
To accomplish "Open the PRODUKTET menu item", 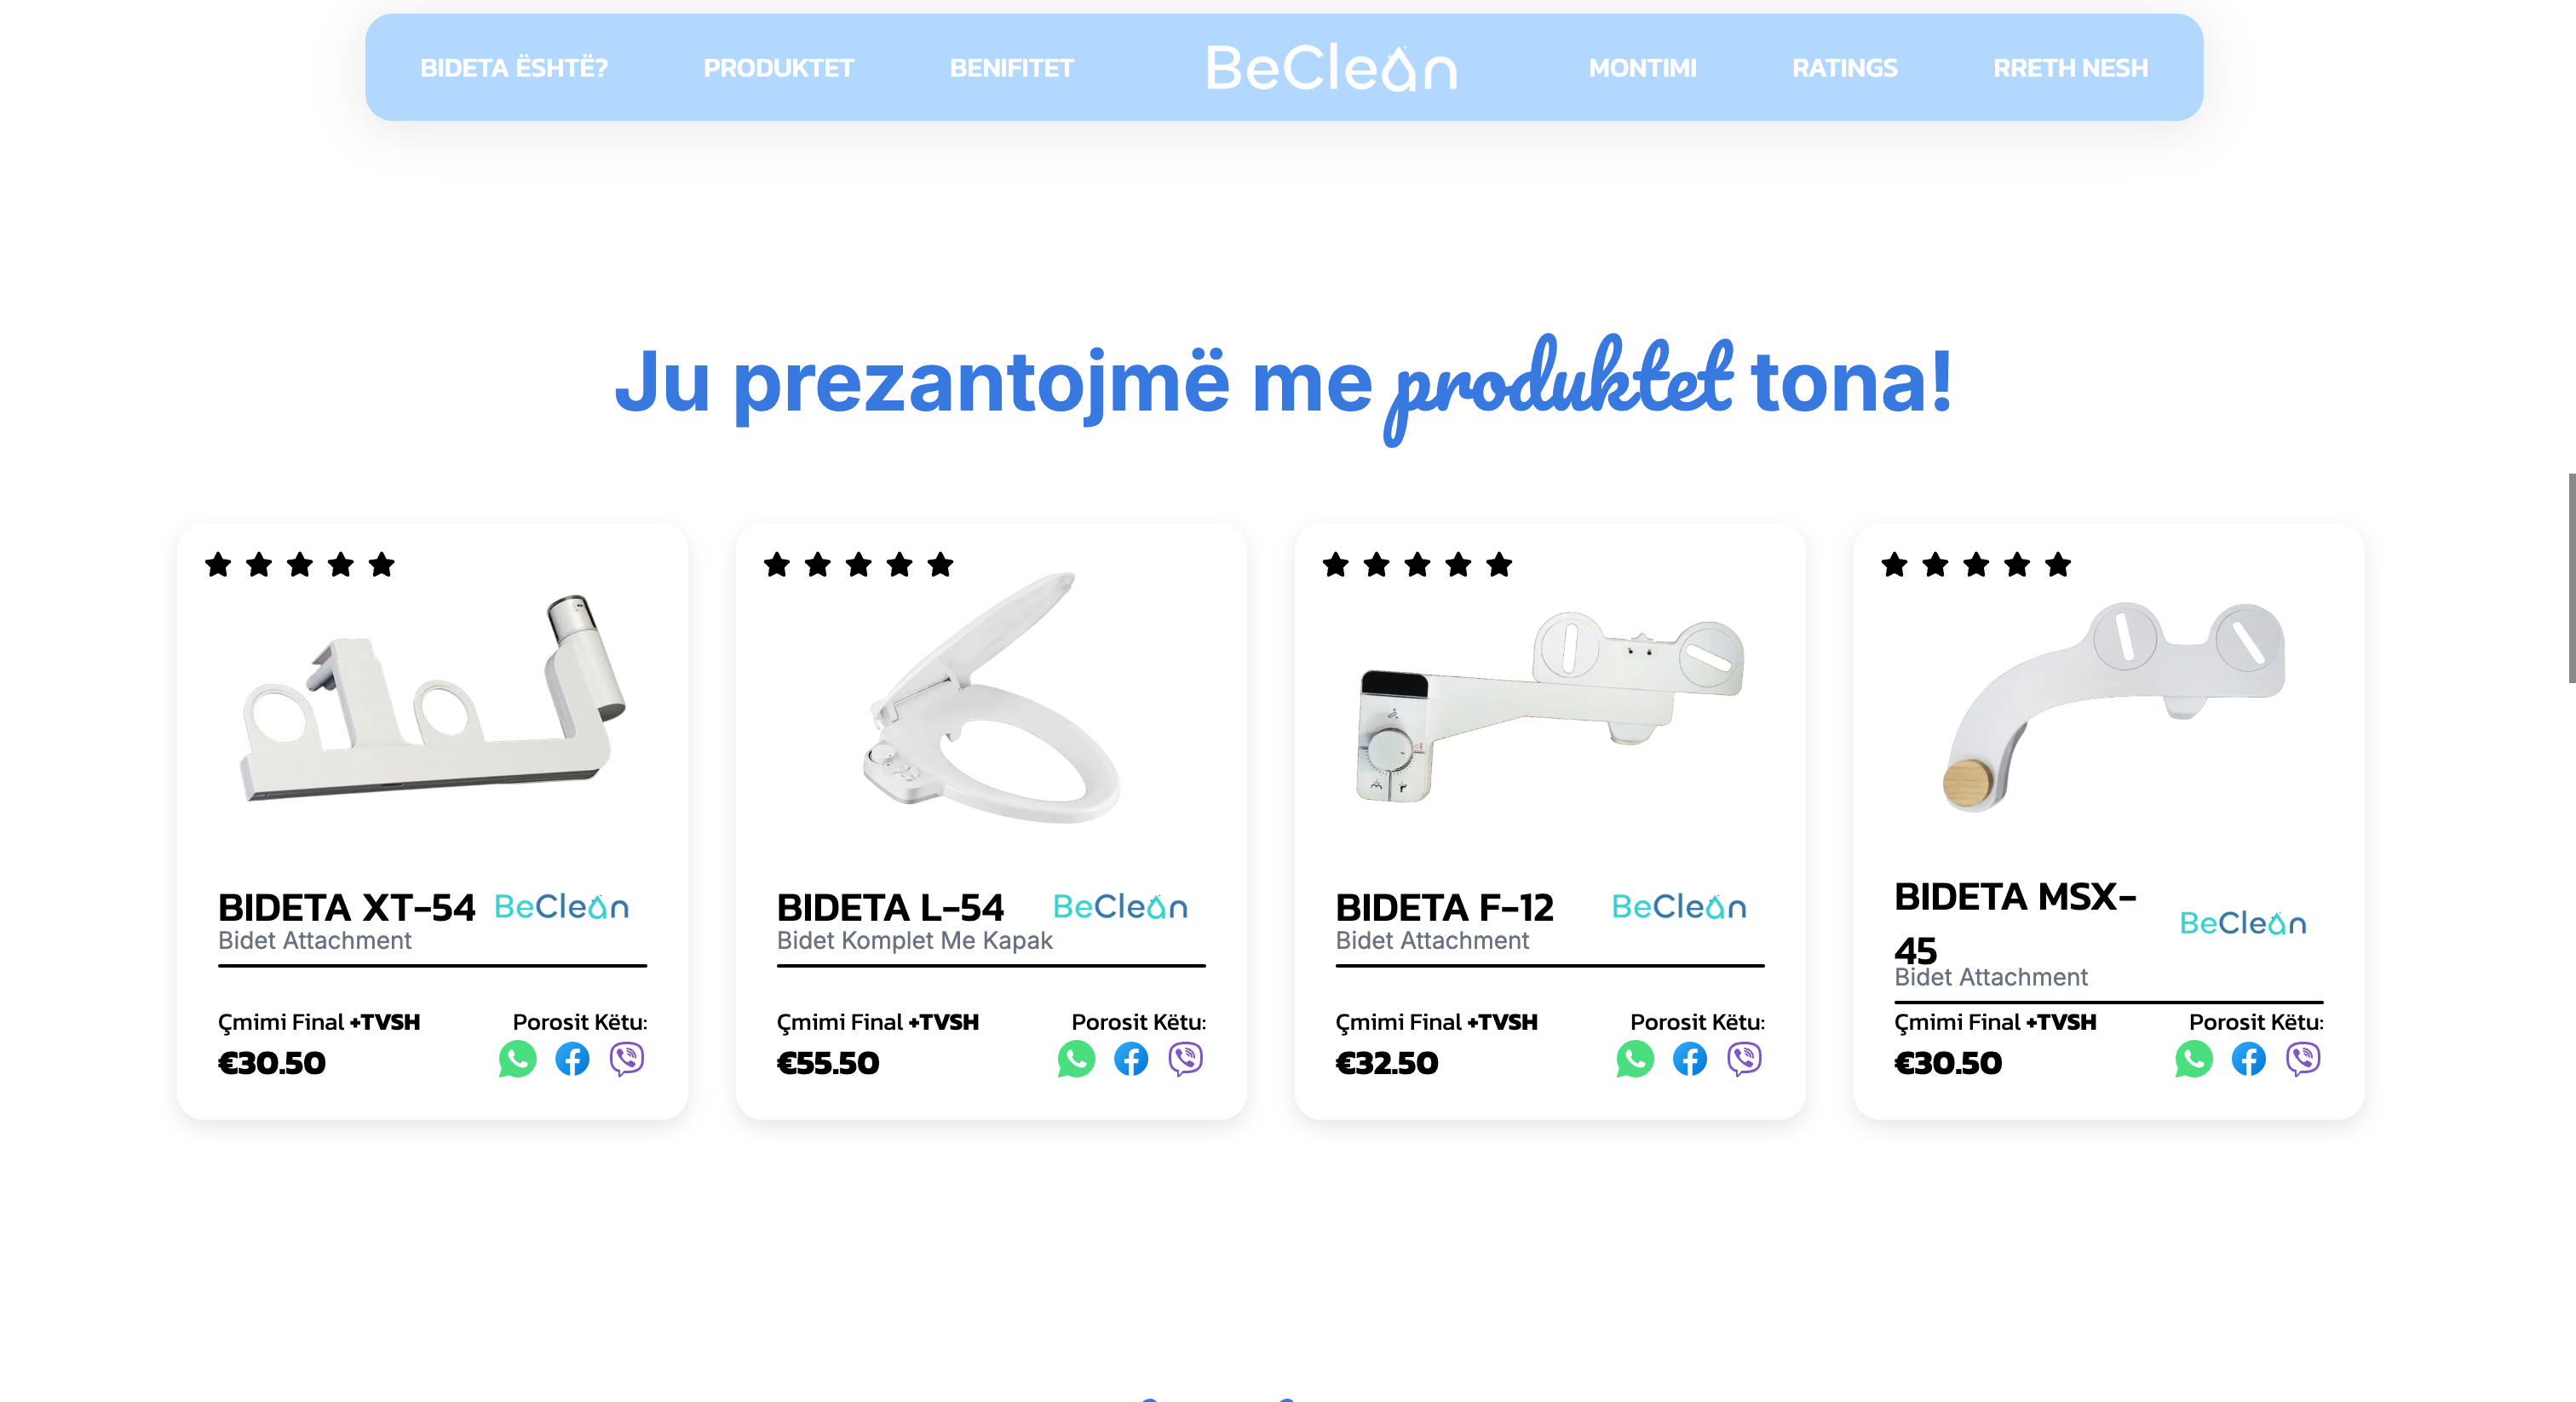I will click(778, 68).
